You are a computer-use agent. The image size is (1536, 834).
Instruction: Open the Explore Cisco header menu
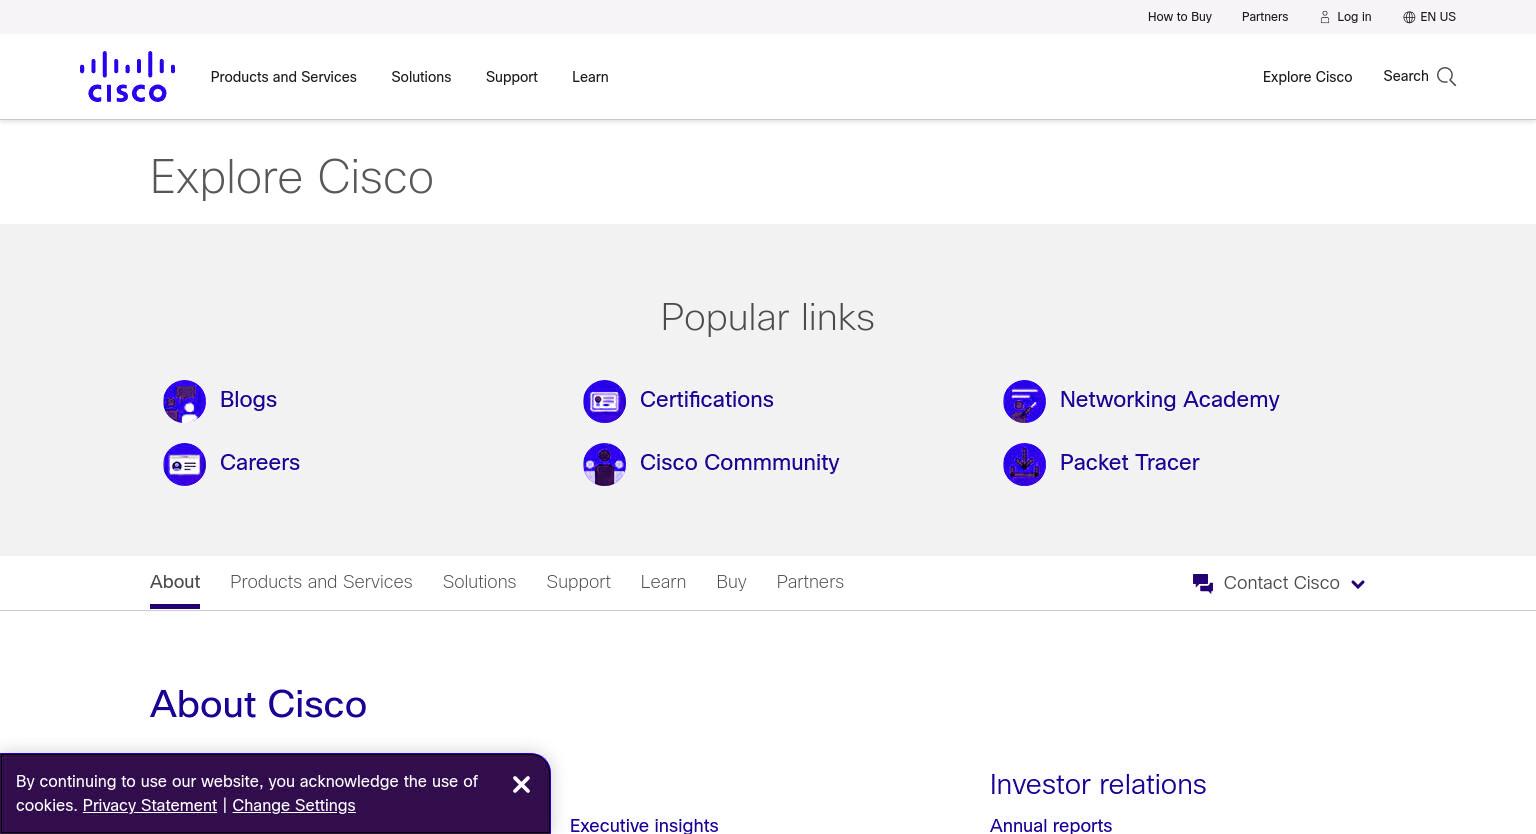click(1307, 77)
